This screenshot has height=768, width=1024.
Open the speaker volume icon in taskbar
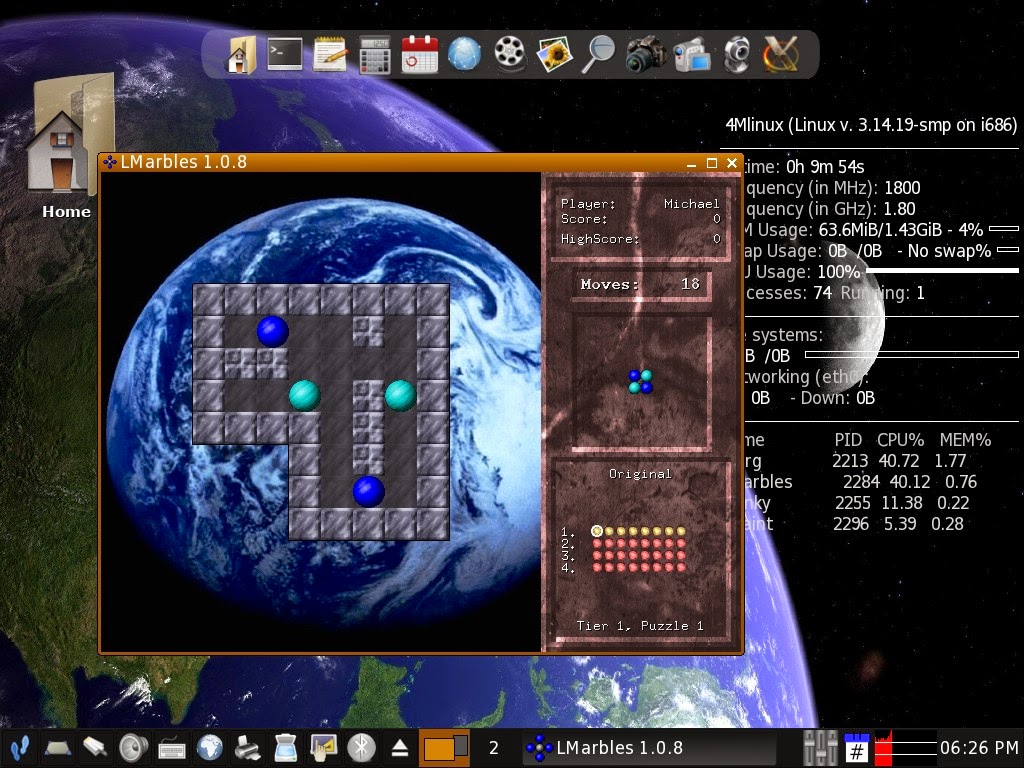tap(133, 748)
